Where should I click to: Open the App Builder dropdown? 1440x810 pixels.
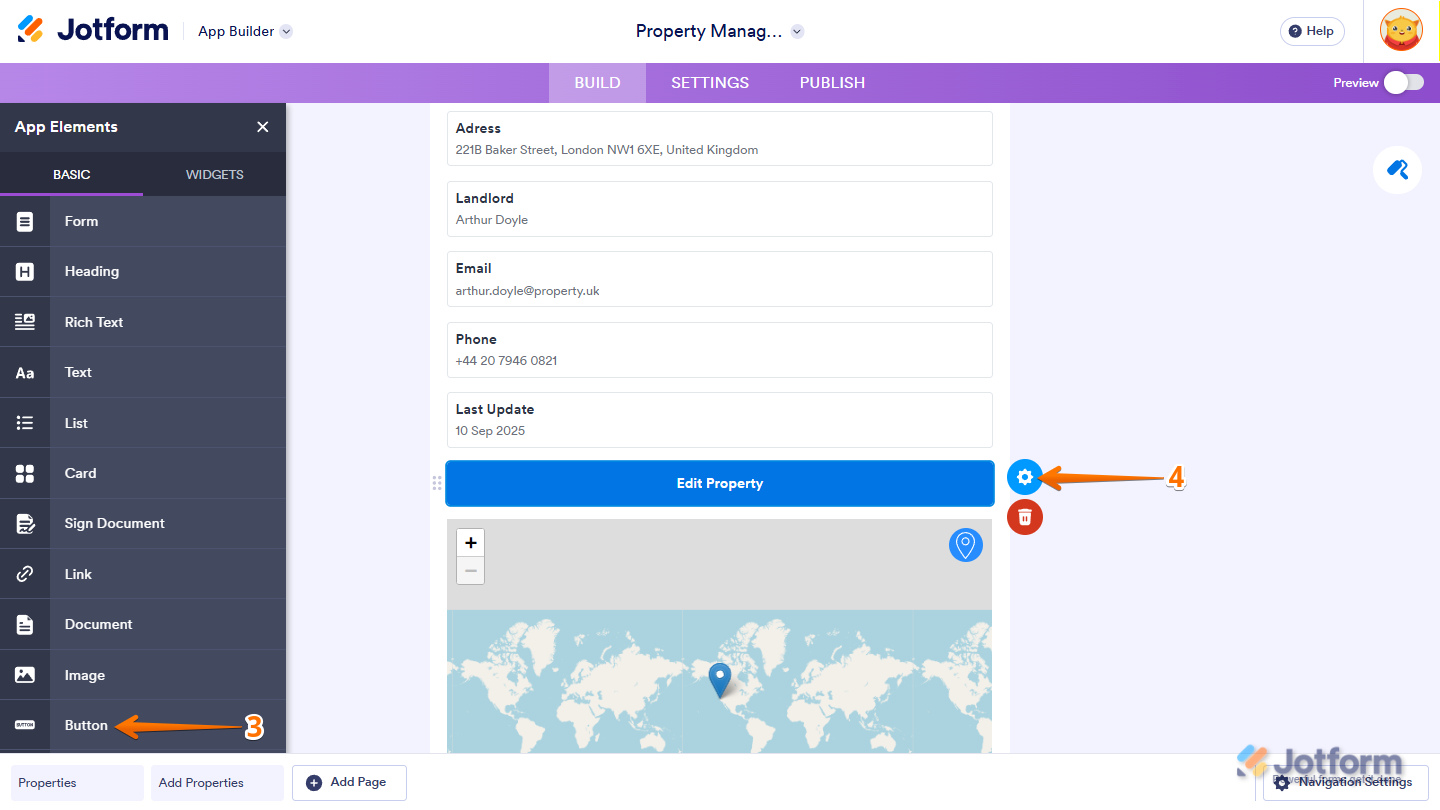click(x=286, y=31)
